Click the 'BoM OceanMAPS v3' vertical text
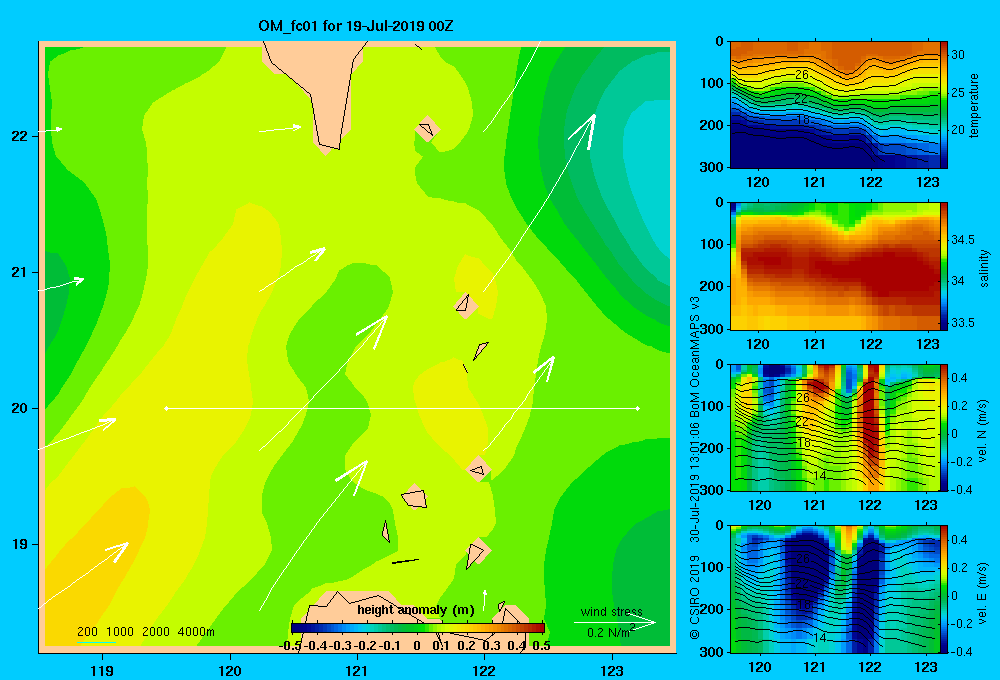Viewport: 1000px width, 680px height. click(695, 357)
